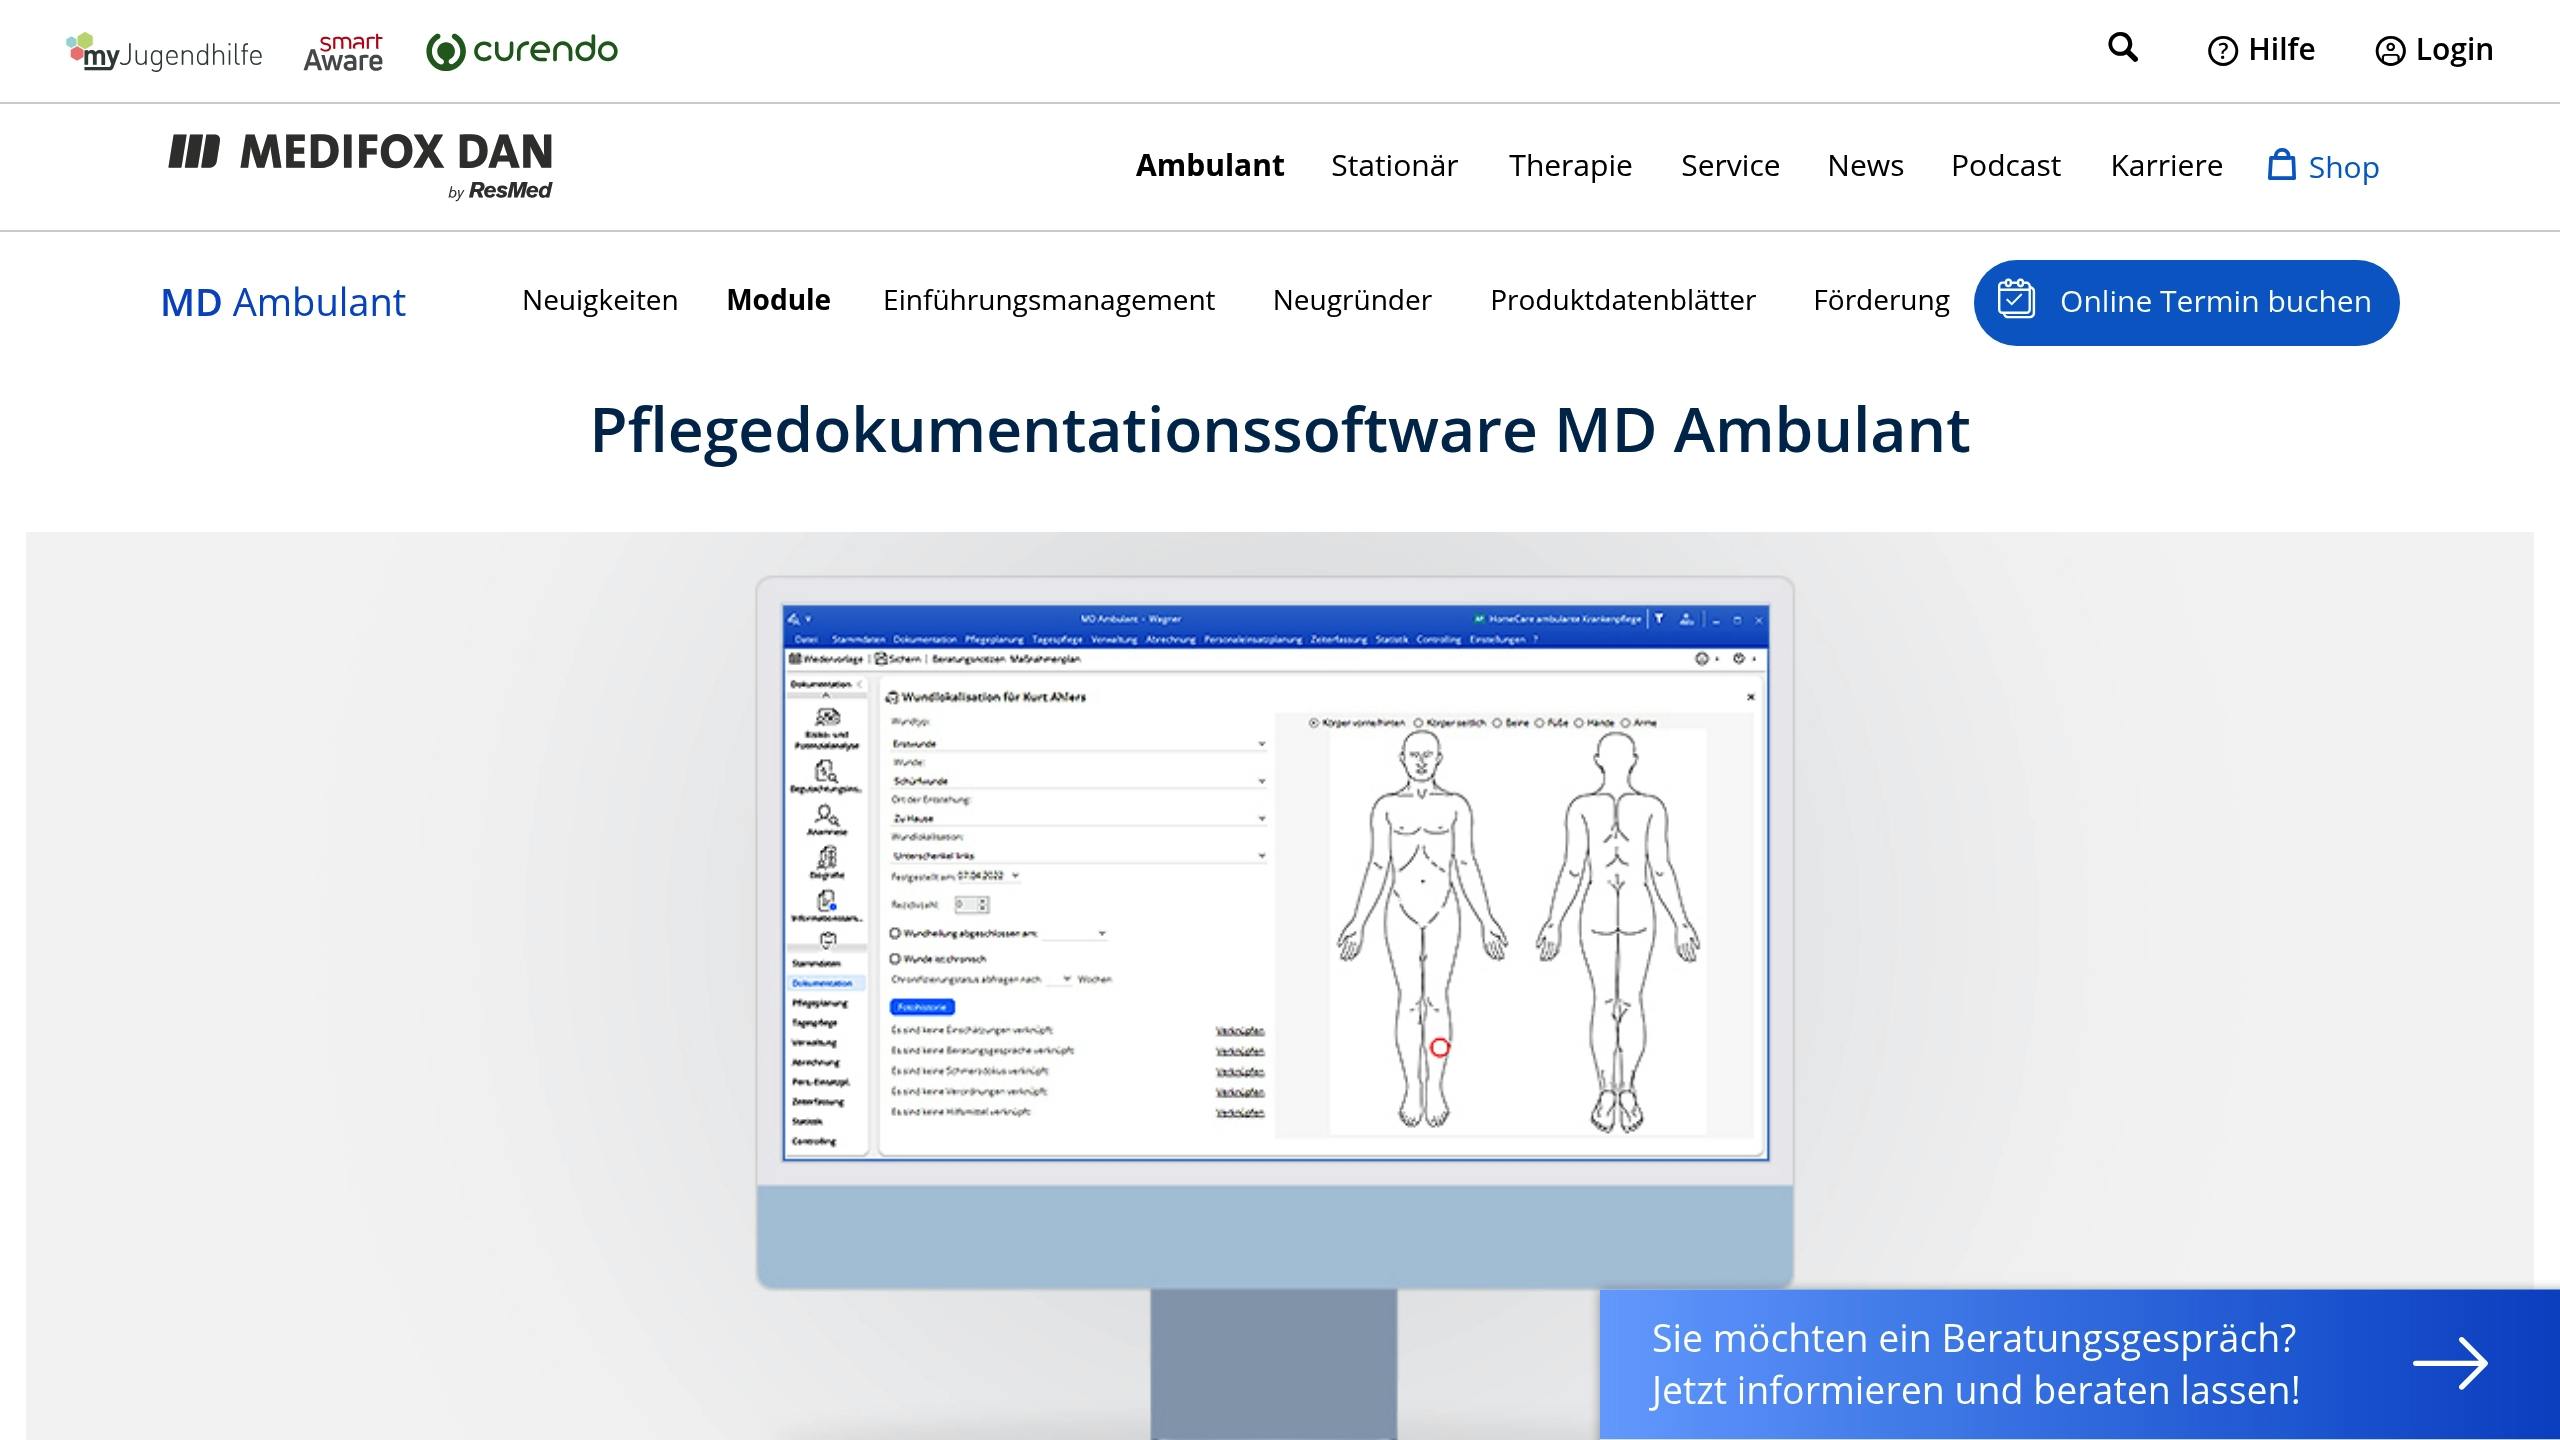Click the MEDIFOX DAN by ResMed logo

tap(360, 165)
